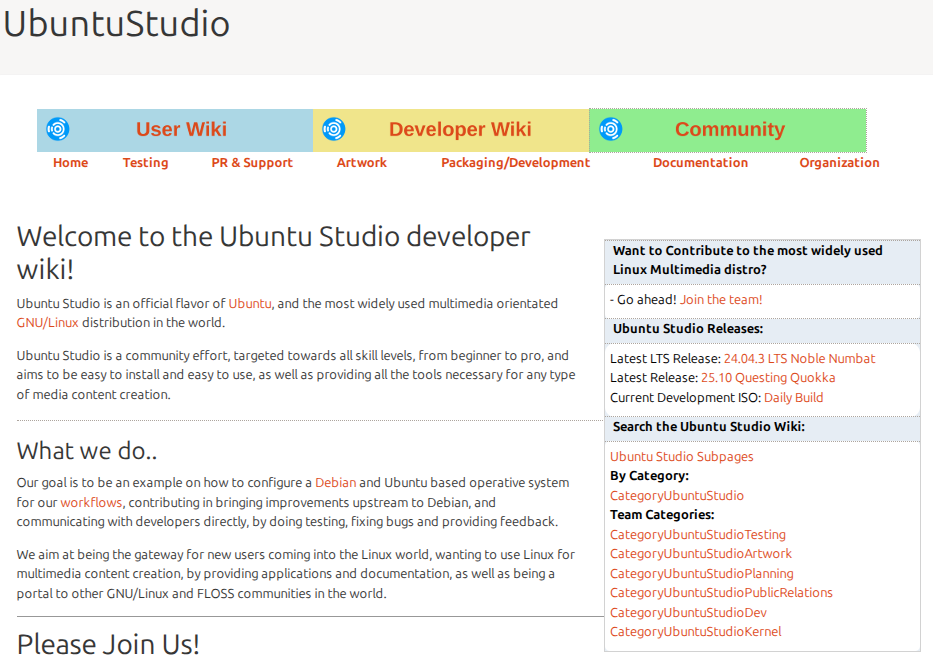Follow the Debian link
The width and height of the screenshot is (933, 666).
[336, 483]
